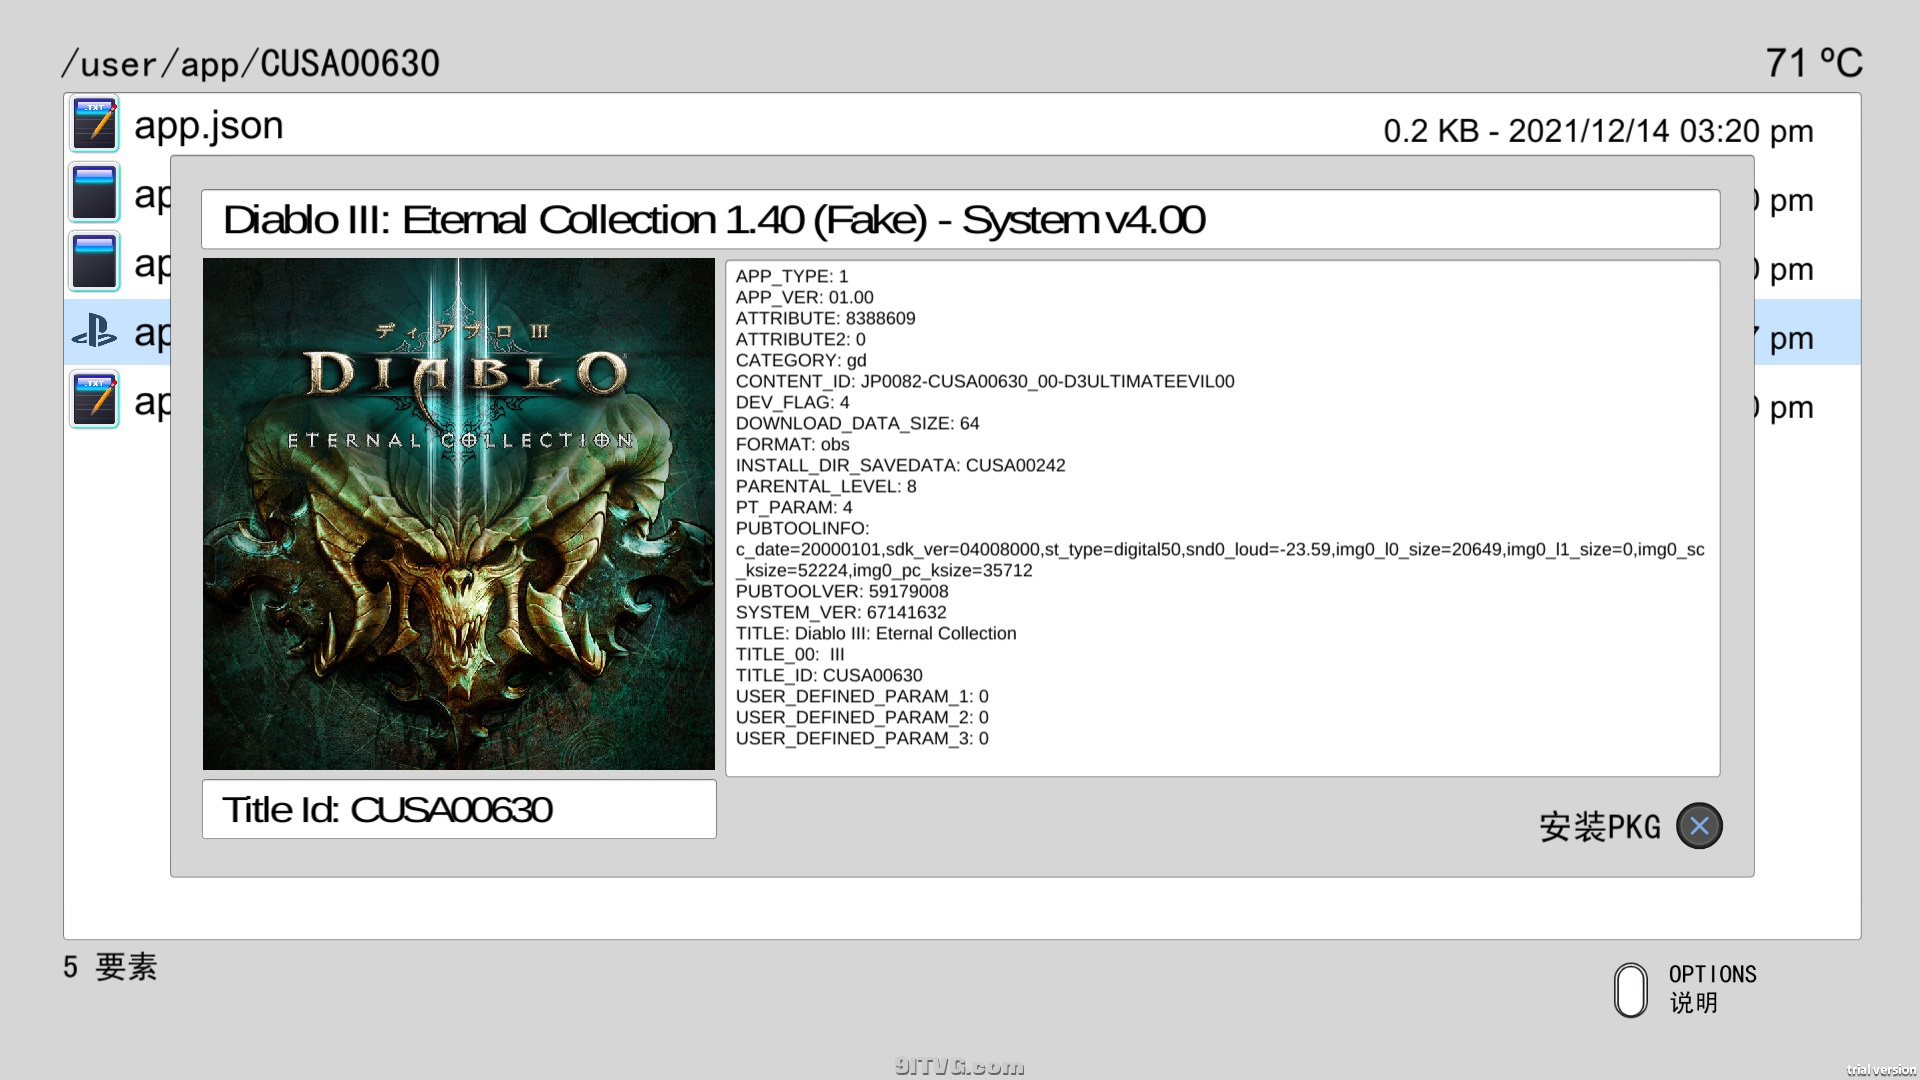Click the 'PARENTAL_LEVEL: 8' line
This screenshot has height=1080, width=1920.
coord(826,486)
